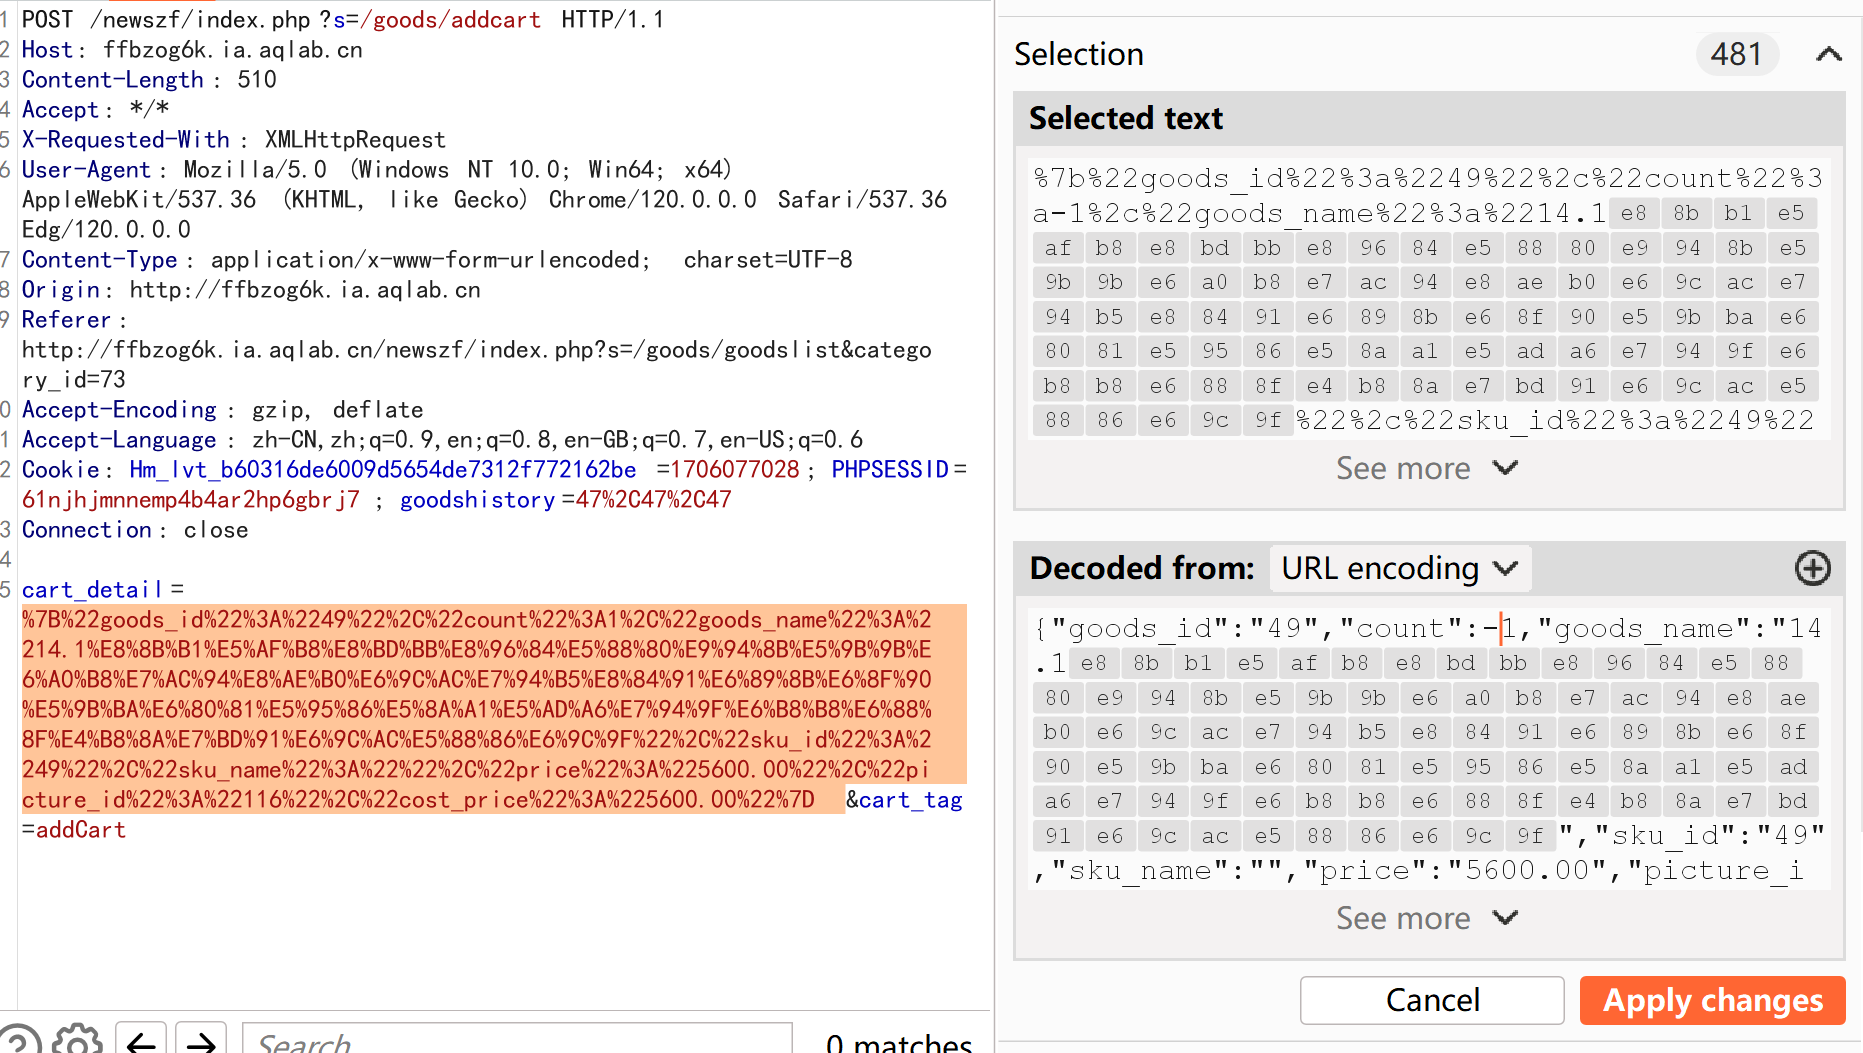Click the Content-Length header name
This screenshot has height=1053, width=1863.
(x=113, y=80)
